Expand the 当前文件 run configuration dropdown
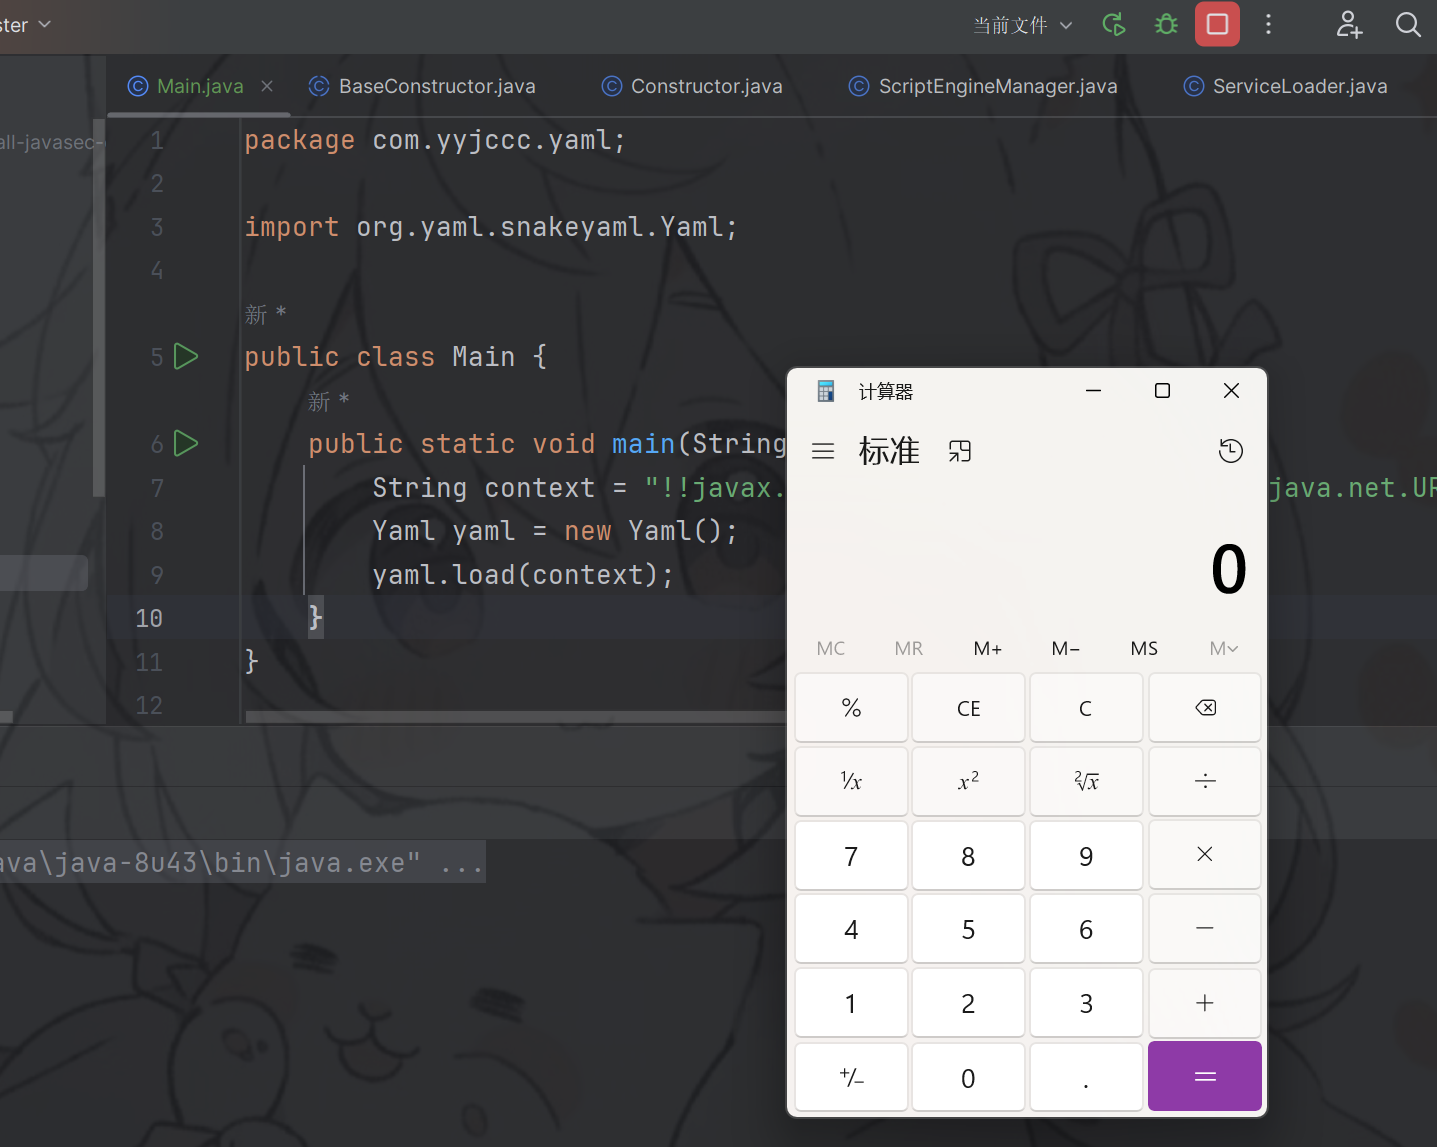Image resolution: width=1437 pixels, height=1147 pixels. point(1023,25)
